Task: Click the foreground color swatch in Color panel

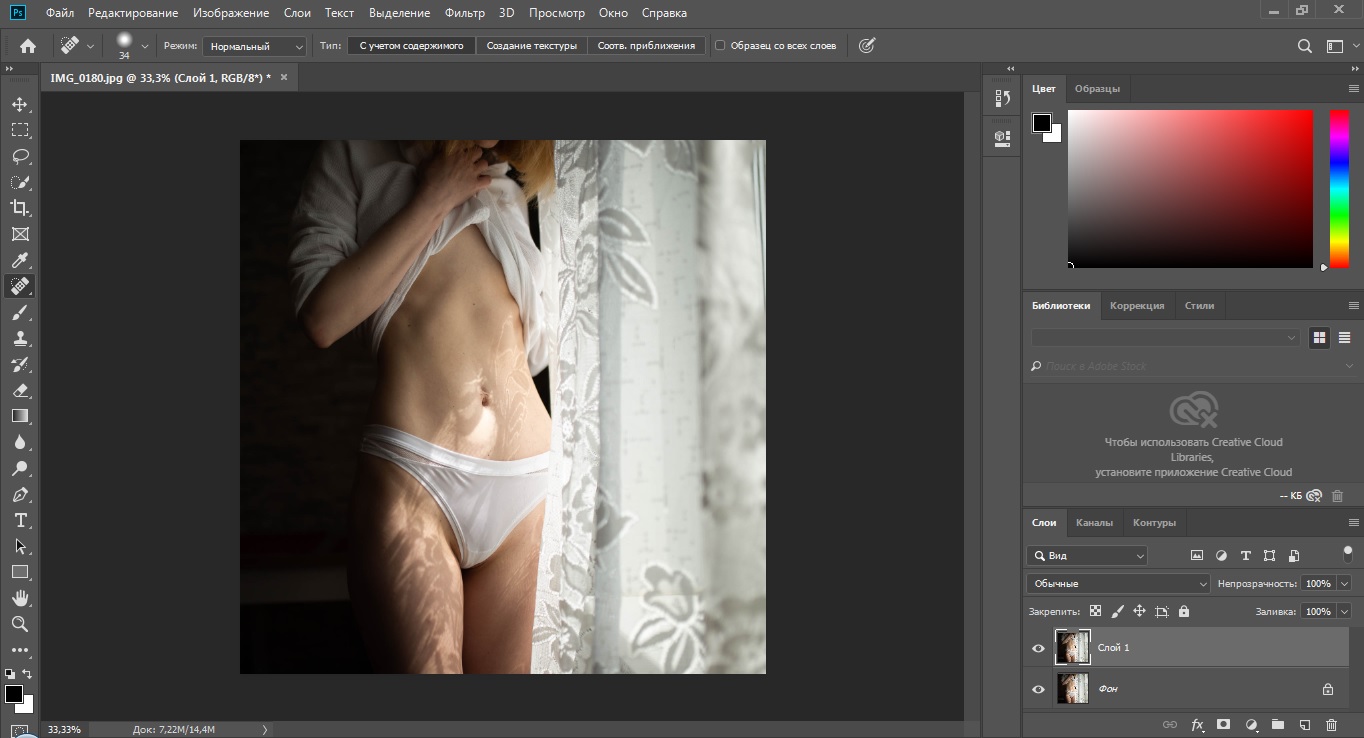Action: [x=1042, y=122]
